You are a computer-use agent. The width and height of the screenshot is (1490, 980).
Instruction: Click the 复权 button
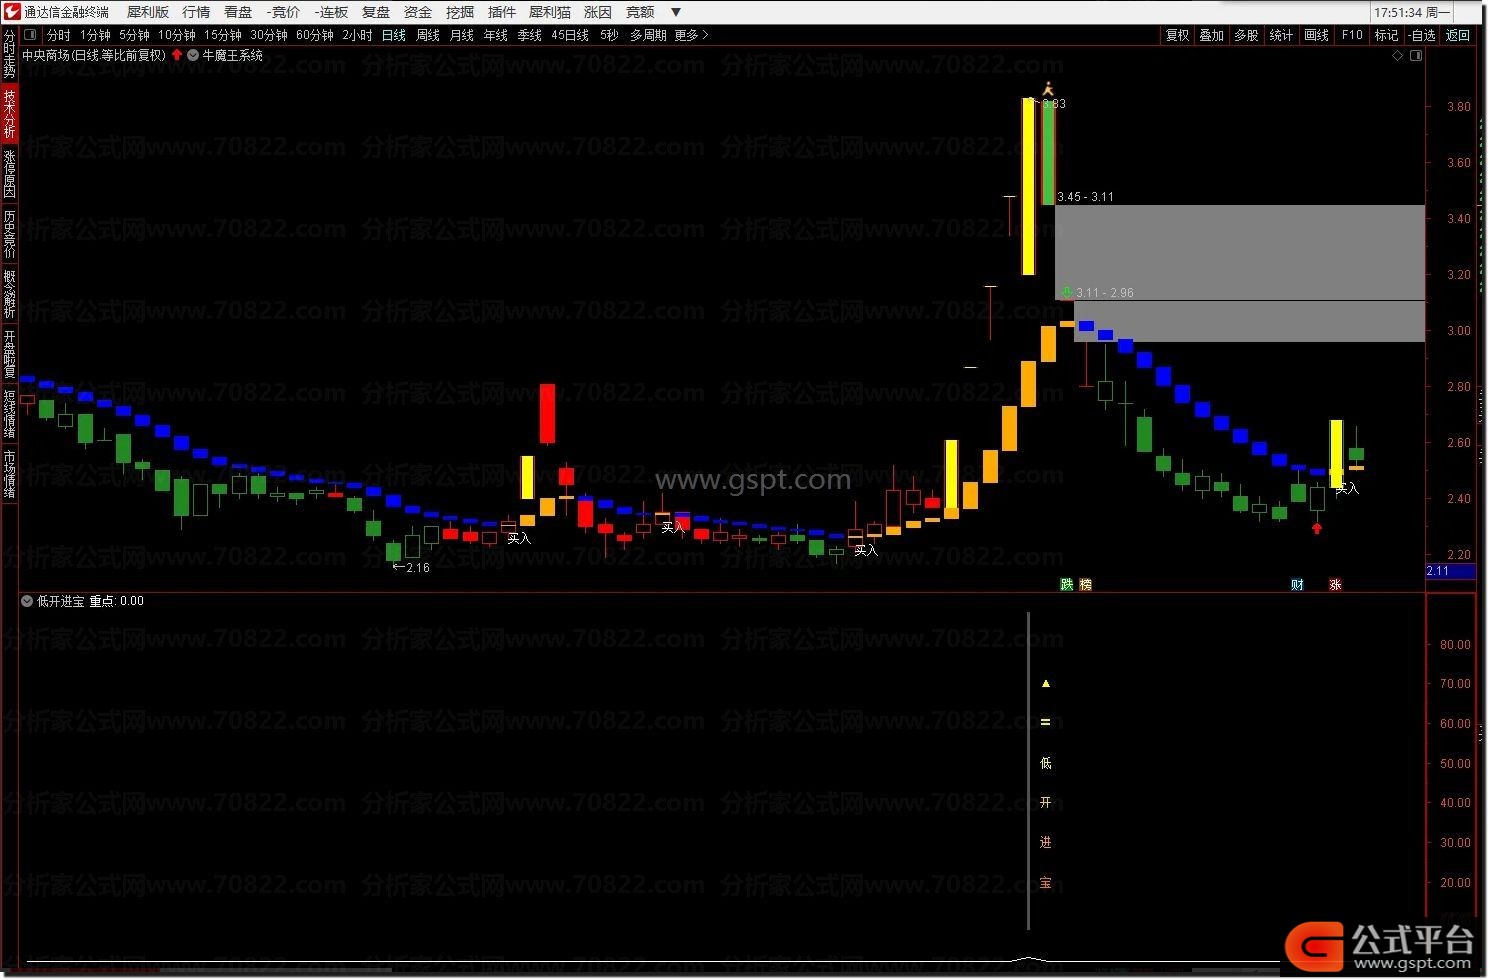[x=1178, y=35]
